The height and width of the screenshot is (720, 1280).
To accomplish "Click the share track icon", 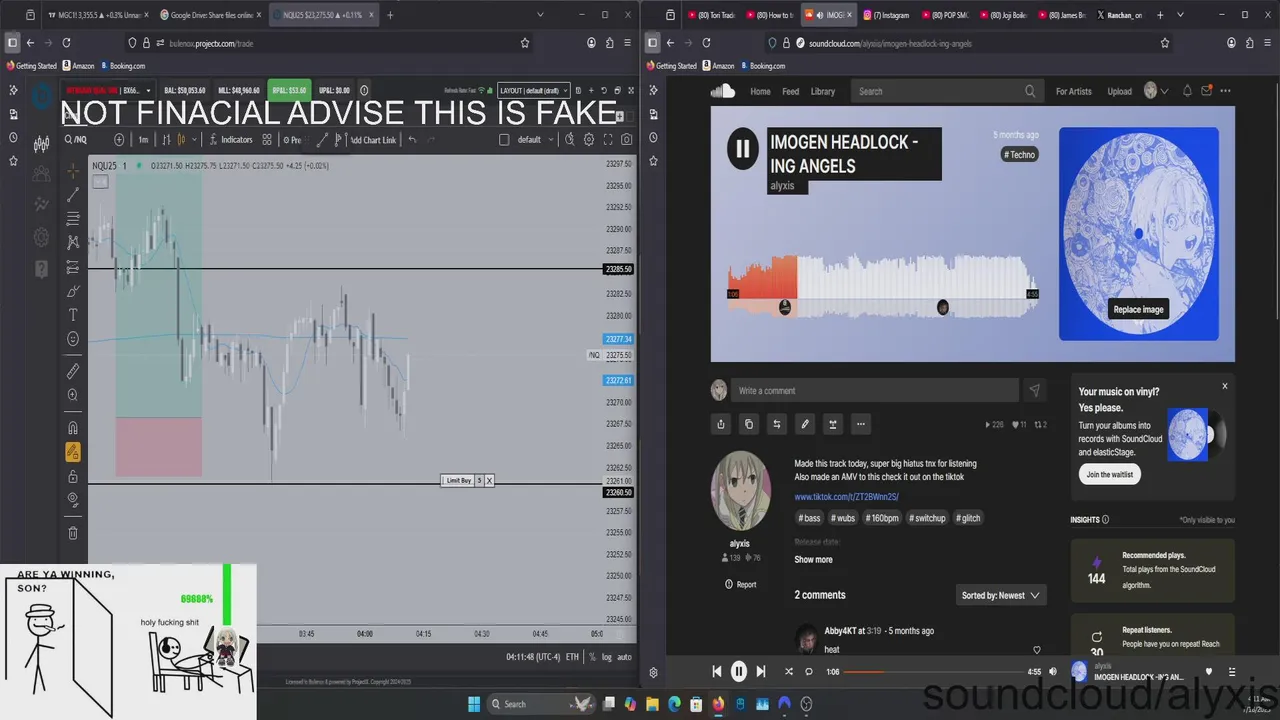I will click(720, 424).
